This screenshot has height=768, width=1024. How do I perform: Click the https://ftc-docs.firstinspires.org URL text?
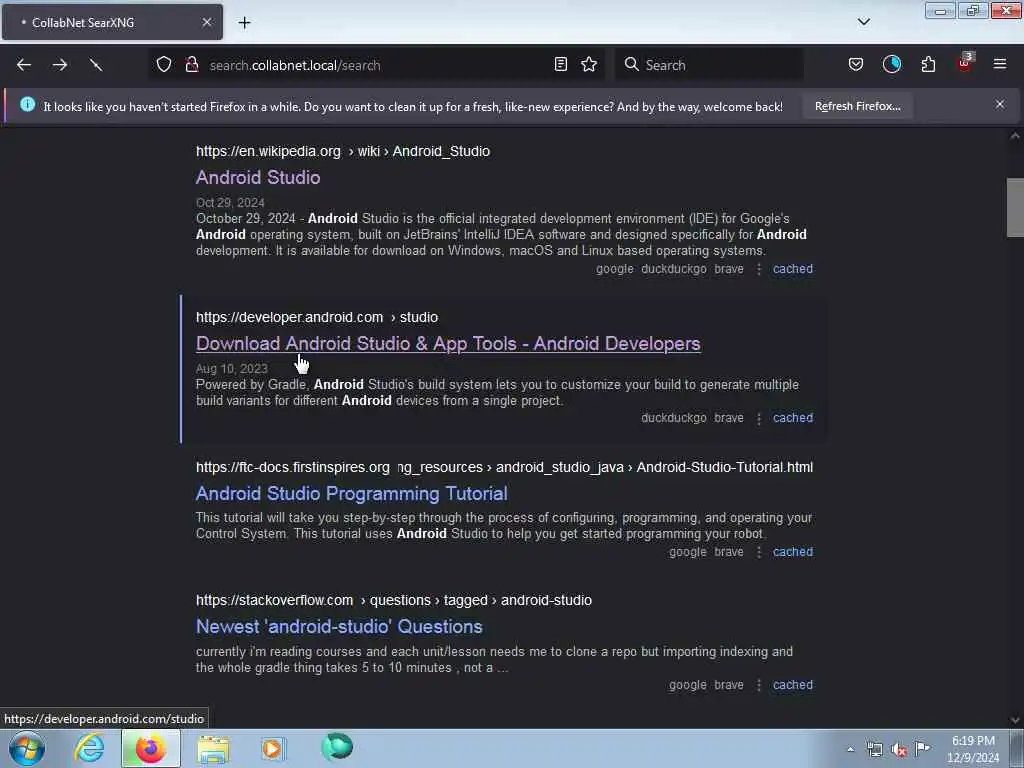point(293,468)
